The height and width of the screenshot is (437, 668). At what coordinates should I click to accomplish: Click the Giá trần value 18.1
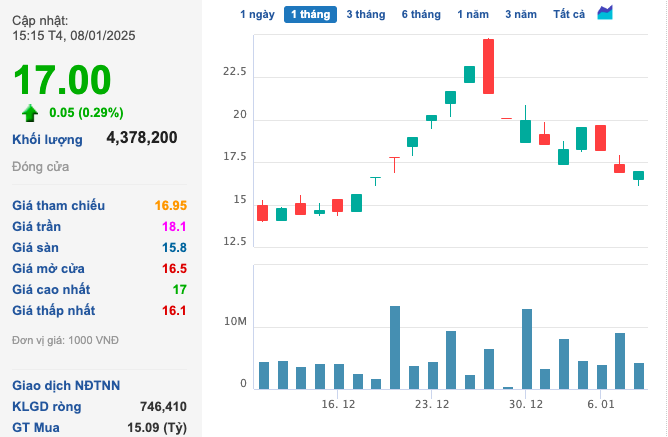tap(176, 226)
